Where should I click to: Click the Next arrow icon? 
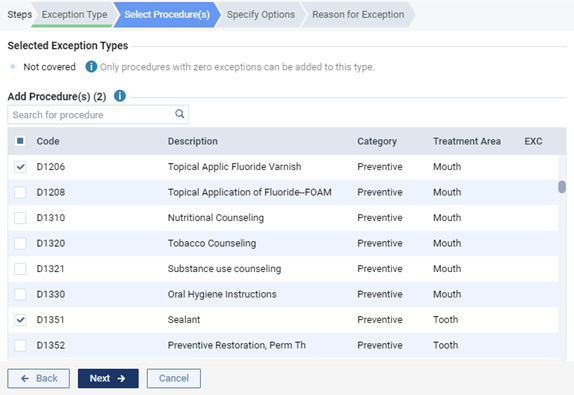(121, 378)
